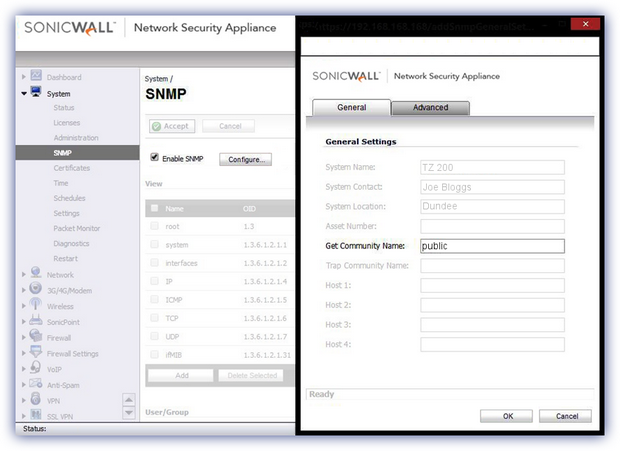Click the Anti-Spam envelope icon in sidebar
620x451 pixels.
[x=36, y=383]
